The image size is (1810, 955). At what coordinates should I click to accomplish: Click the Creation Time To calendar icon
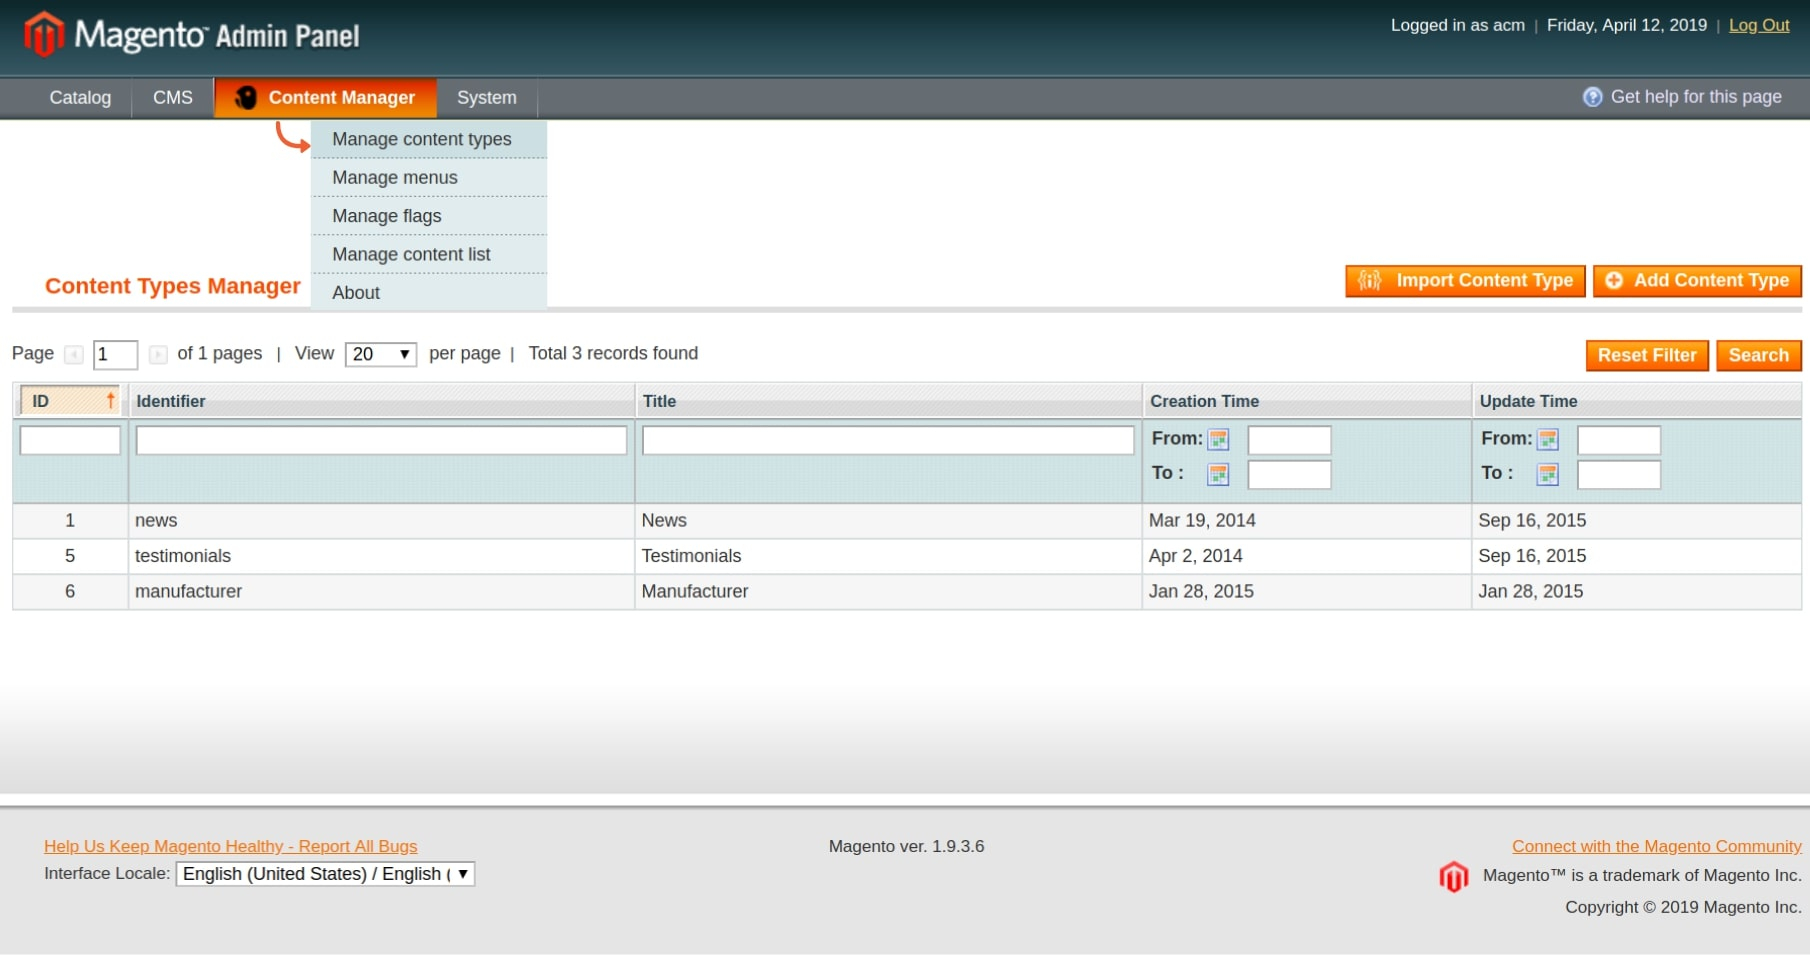(1218, 475)
